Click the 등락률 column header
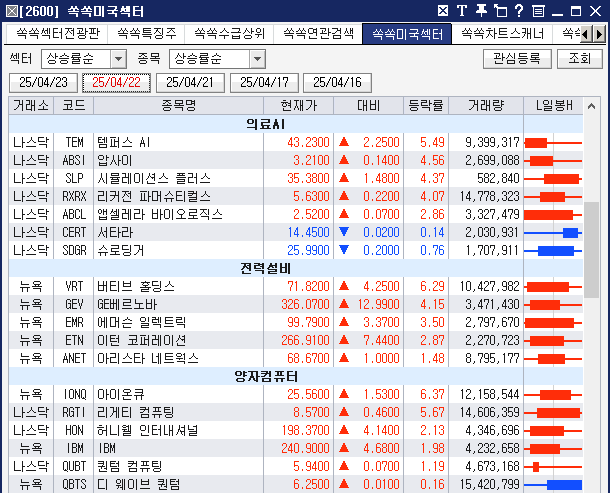This screenshot has height=493, width=610. pyautogui.click(x=426, y=105)
